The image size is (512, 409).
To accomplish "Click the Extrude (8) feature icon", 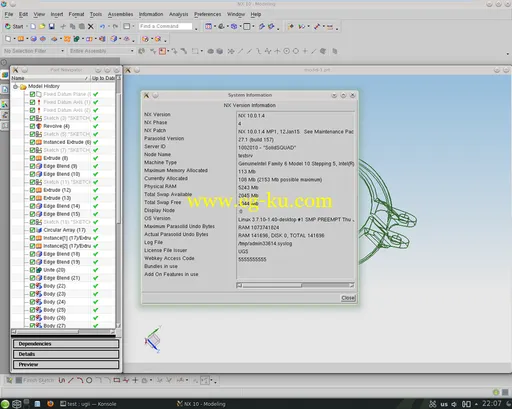I will coord(39,158).
